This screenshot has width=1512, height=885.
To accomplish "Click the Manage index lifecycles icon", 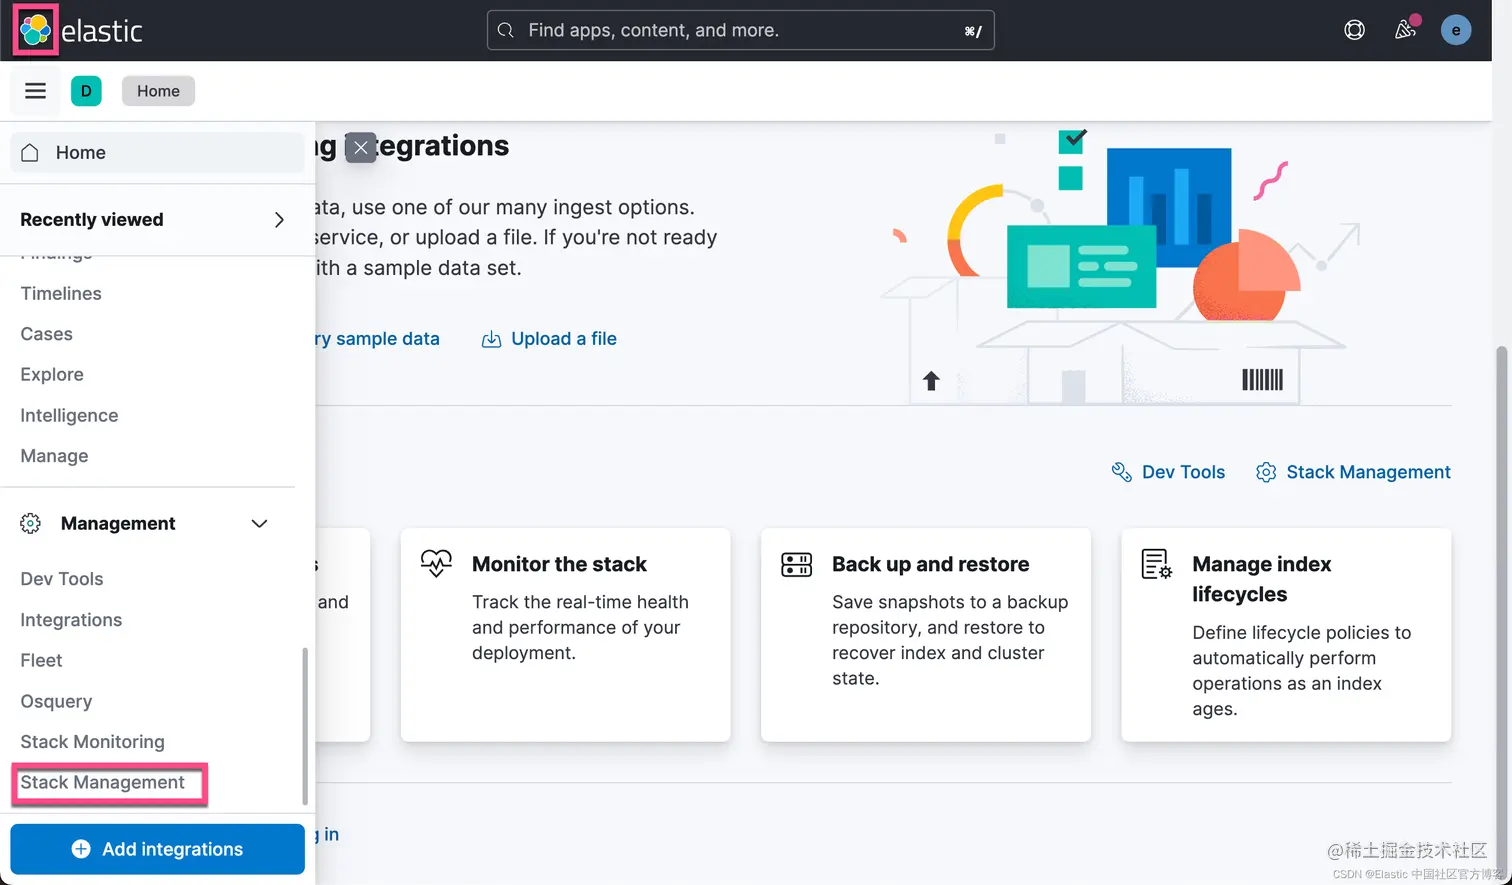I will click(x=1156, y=564).
